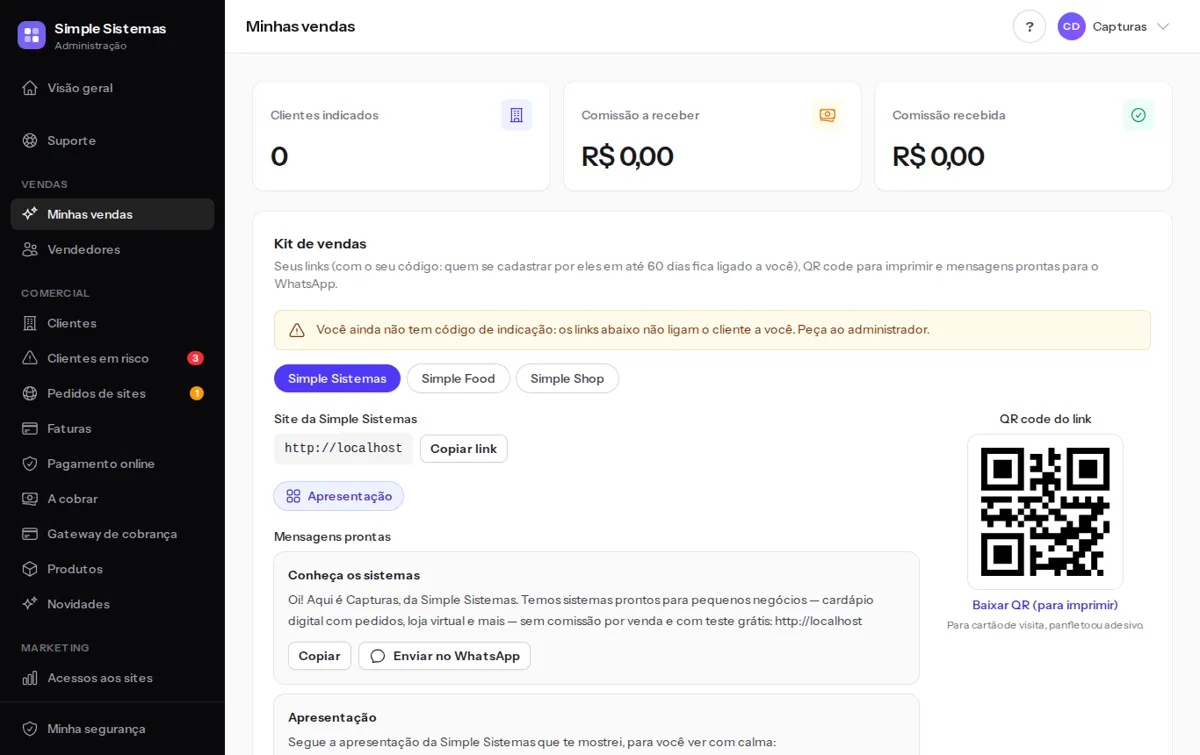The width and height of the screenshot is (1200, 755).
Task: Click the Clientes em risco warning icon
Action: click(x=30, y=358)
